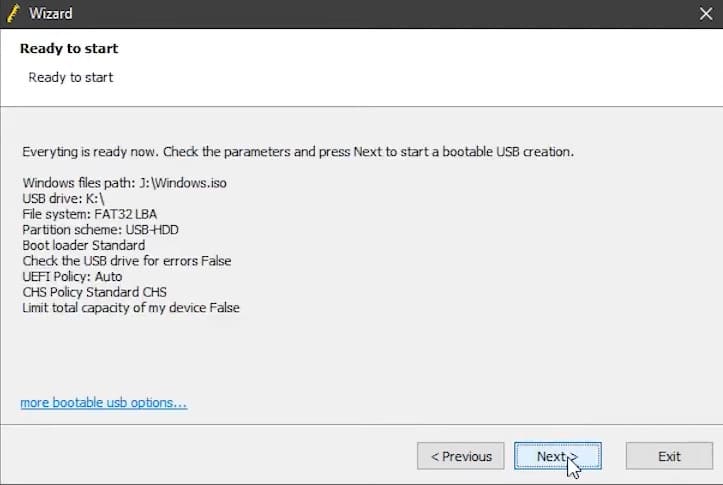Click the Boot loader Standard line
Viewport: 723px width, 485px height.
83,245
